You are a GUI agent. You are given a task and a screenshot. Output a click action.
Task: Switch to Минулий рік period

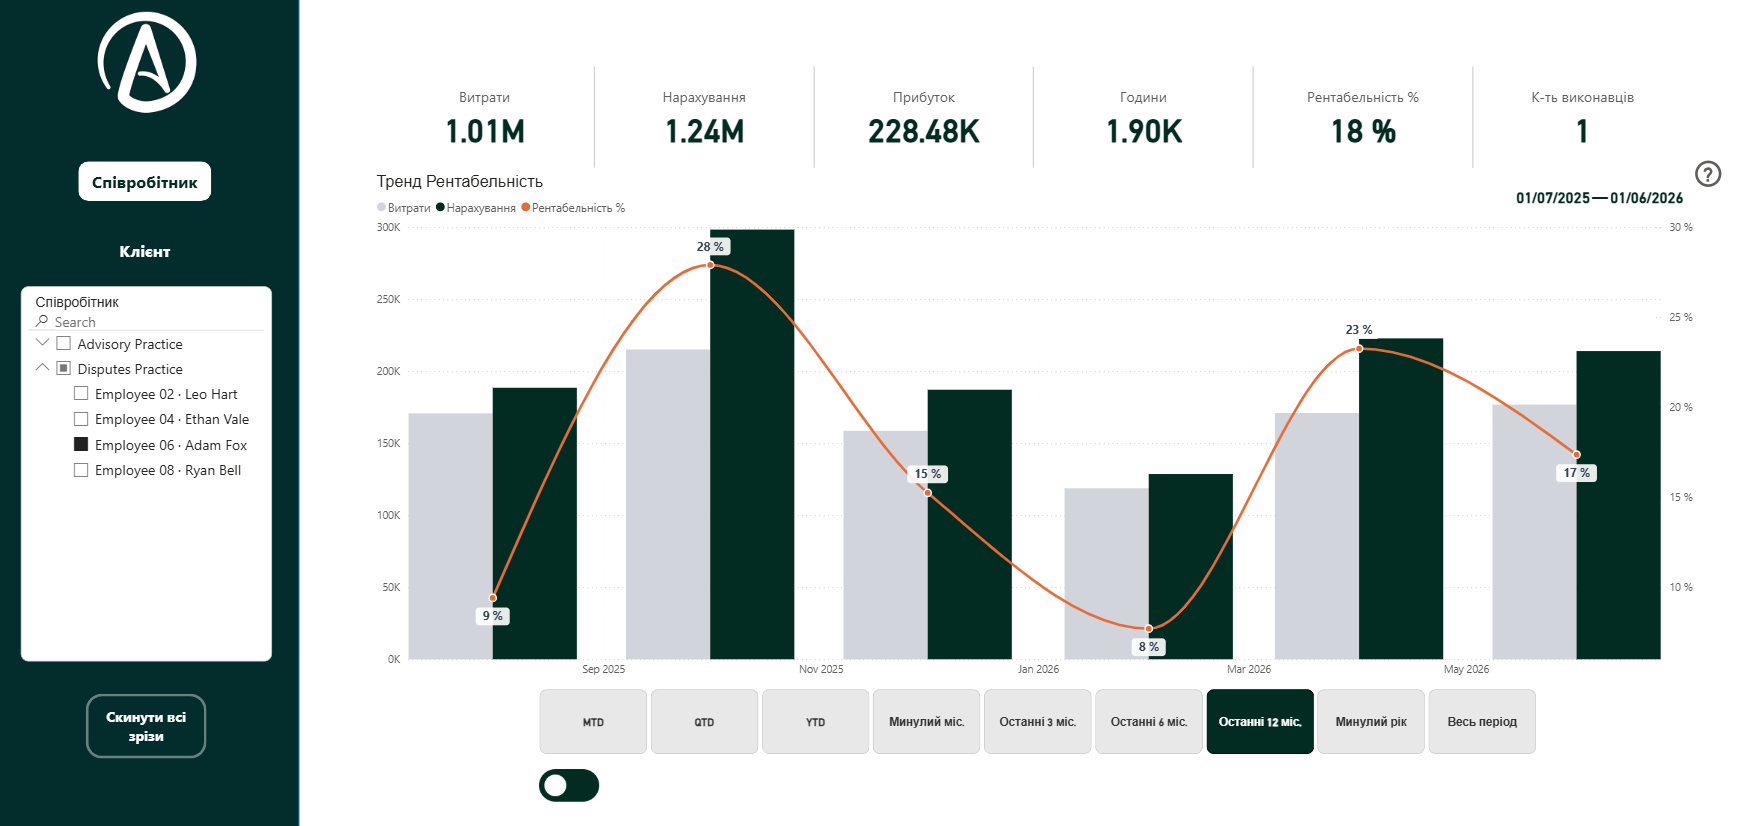pos(1371,721)
